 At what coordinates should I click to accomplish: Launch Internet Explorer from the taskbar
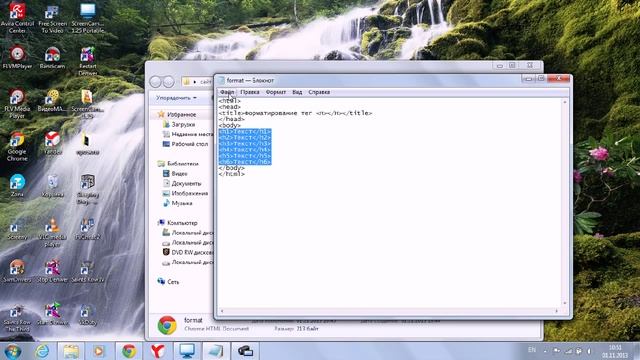point(42,351)
